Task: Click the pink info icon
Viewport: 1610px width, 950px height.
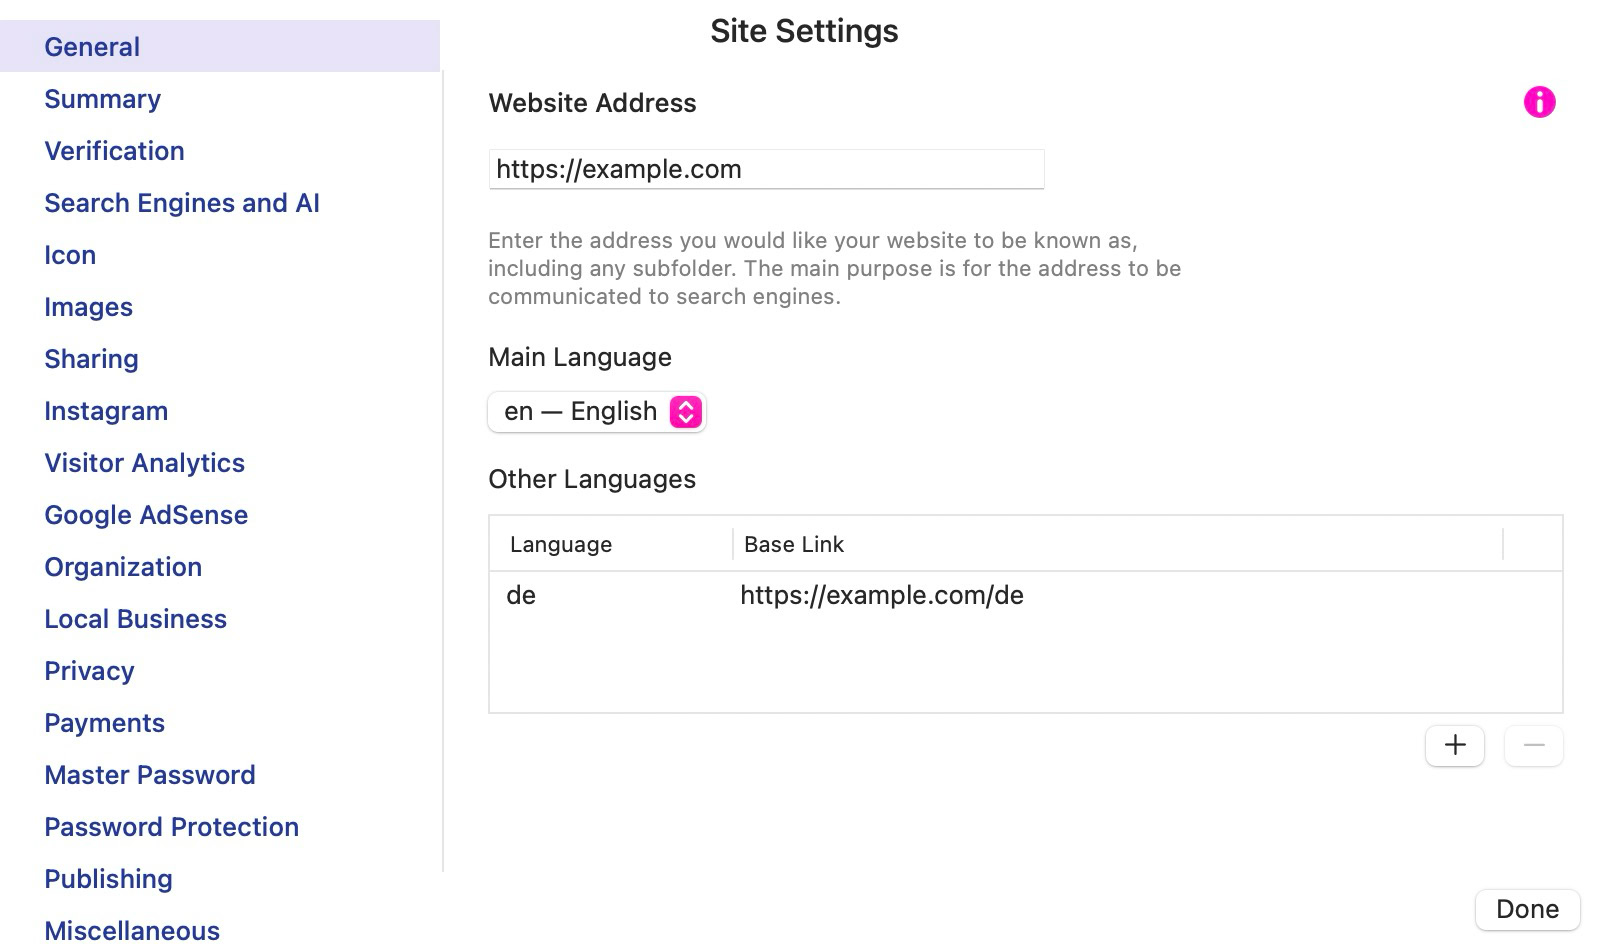Action: tap(1539, 102)
